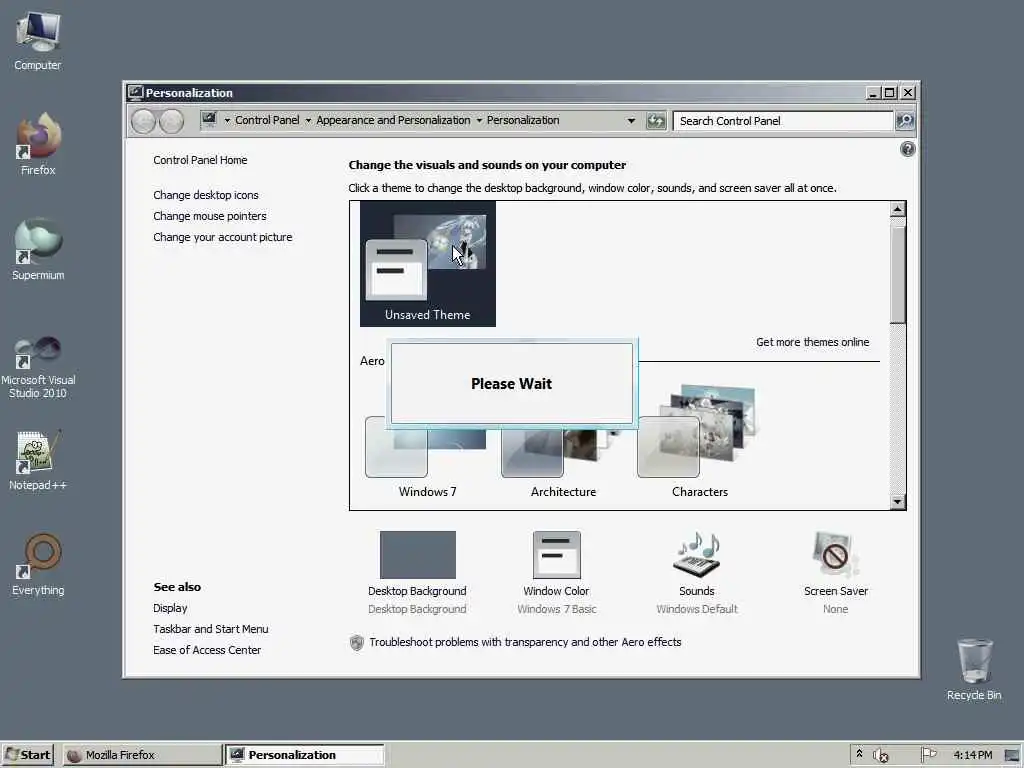Open Microsoft Visual Studio 2010 shortcut
The height and width of the screenshot is (768, 1024).
coord(38,367)
